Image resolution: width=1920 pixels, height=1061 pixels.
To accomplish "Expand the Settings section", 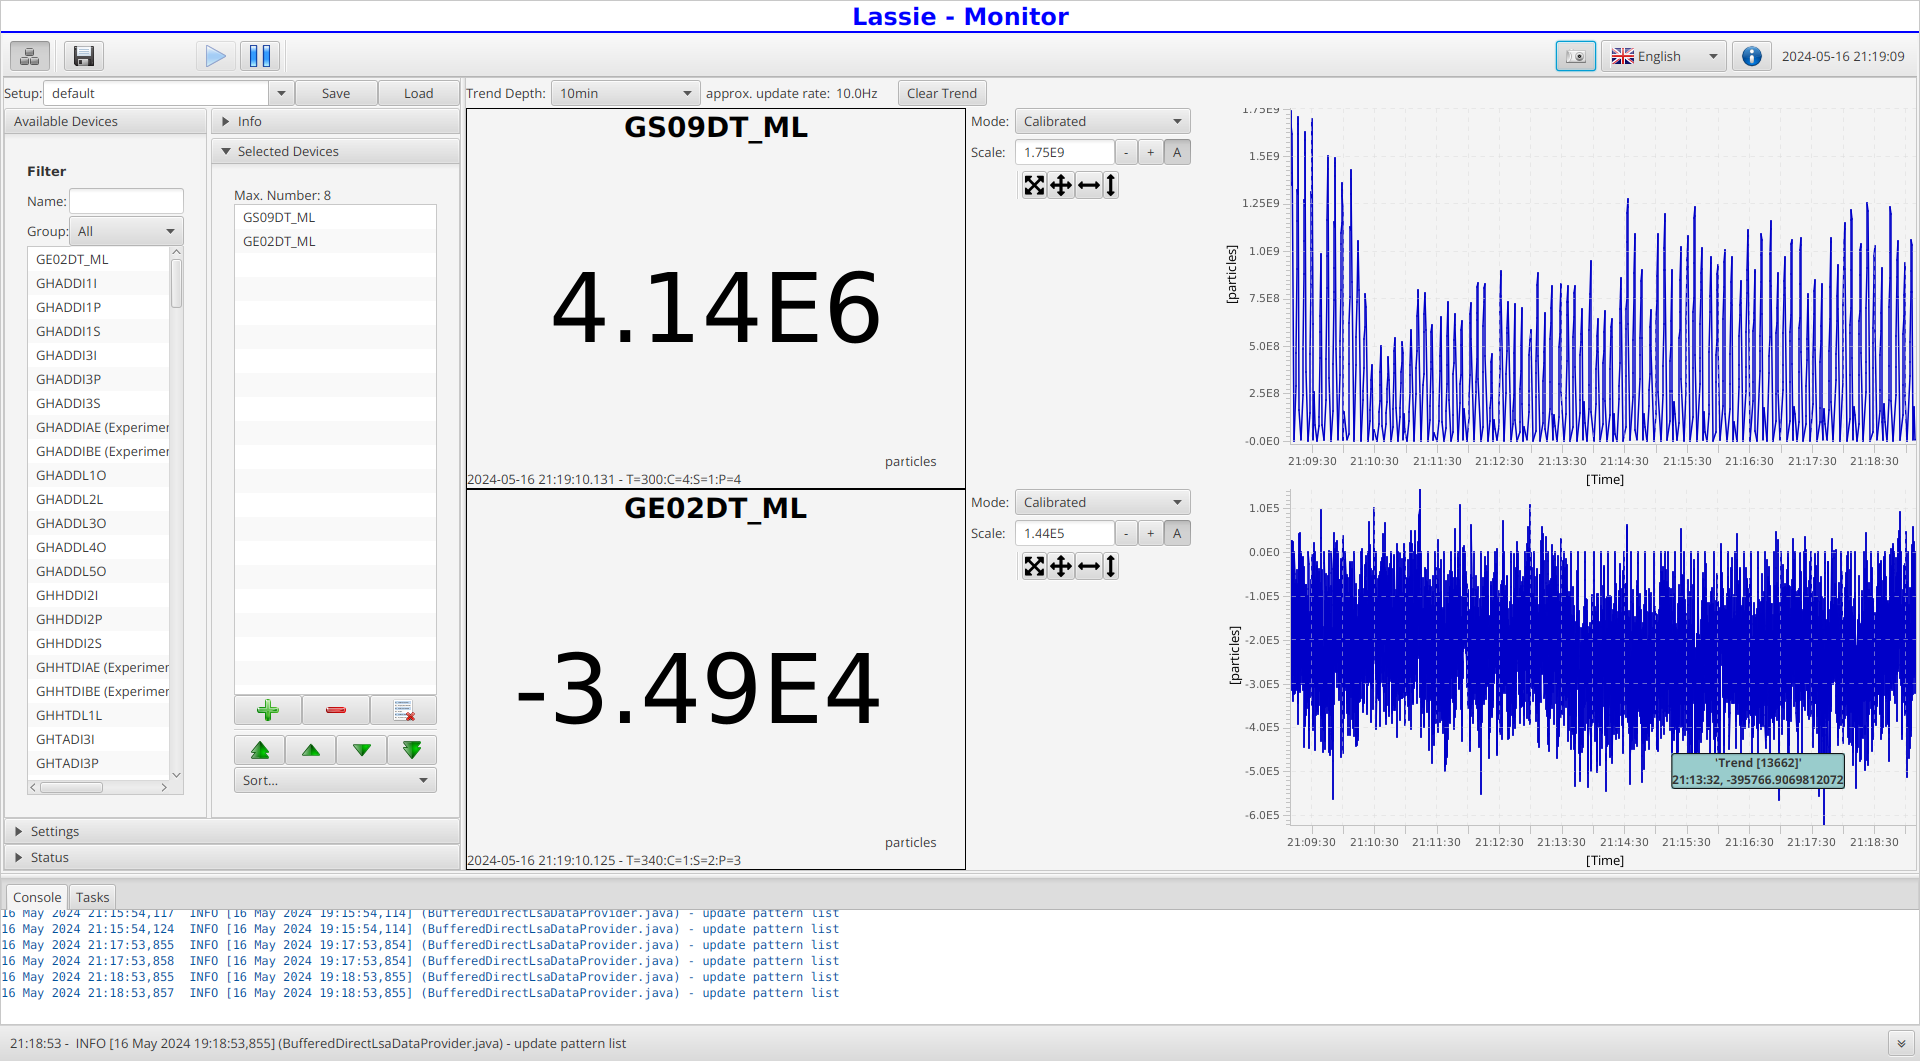I will tap(232, 831).
